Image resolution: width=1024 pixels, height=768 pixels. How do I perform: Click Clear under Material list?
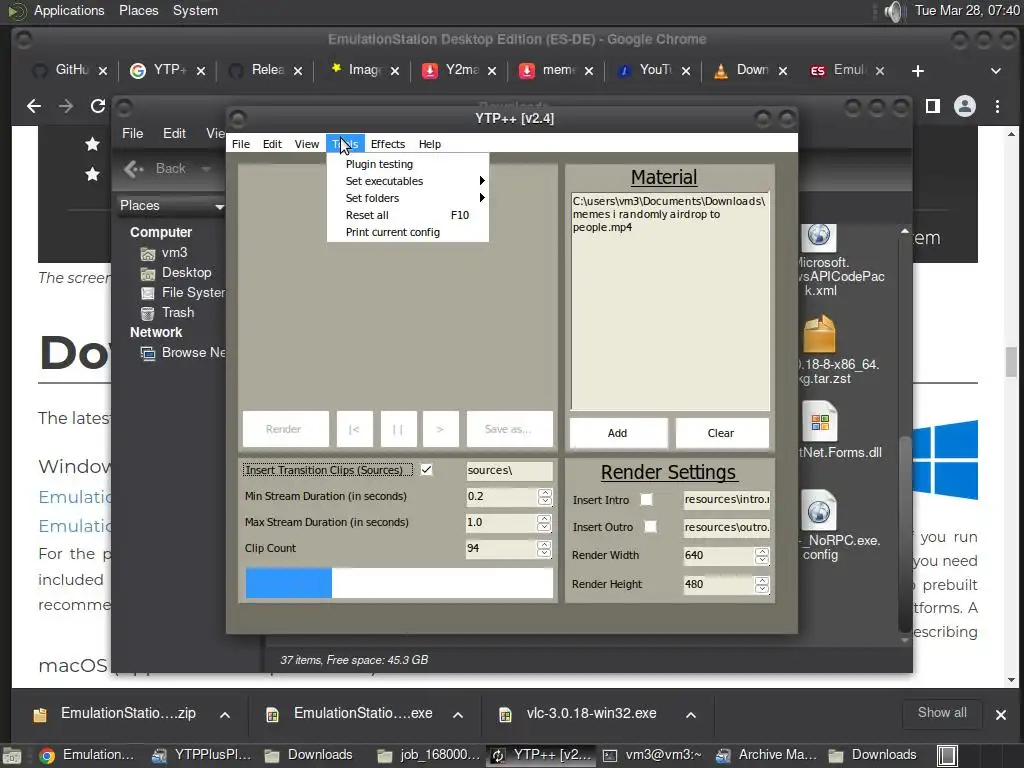pyautogui.click(x=722, y=433)
